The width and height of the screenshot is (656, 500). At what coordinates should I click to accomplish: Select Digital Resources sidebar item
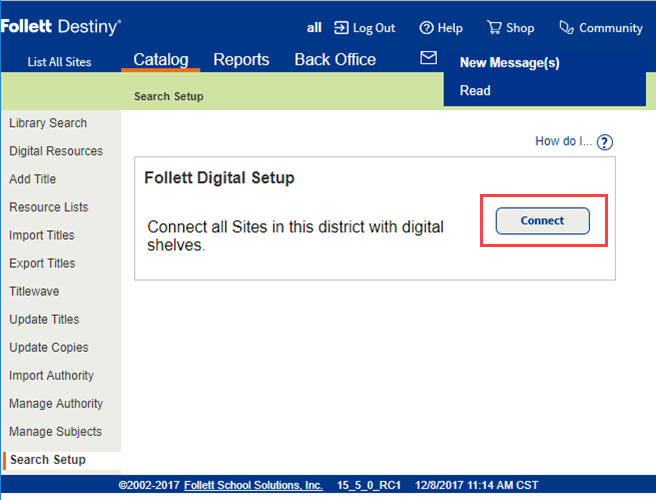(56, 151)
